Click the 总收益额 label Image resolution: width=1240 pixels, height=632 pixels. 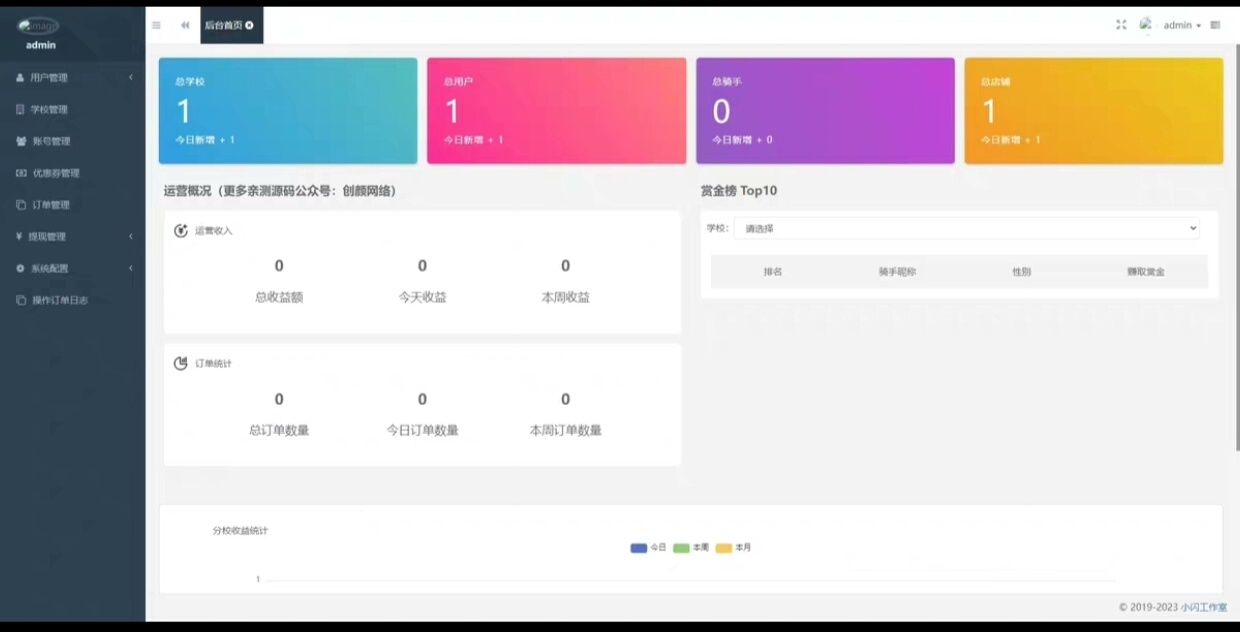tap(279, 297)
